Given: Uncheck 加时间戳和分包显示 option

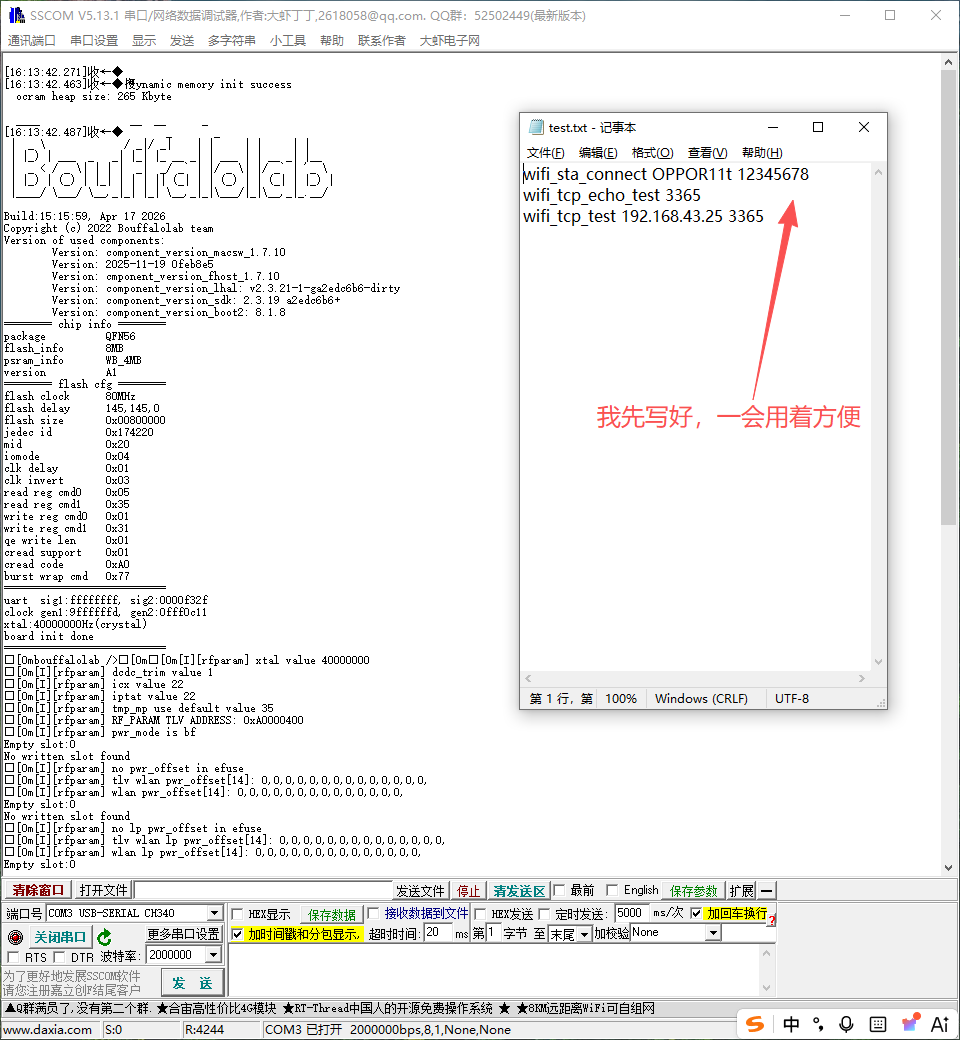Looking at the screenshot, I should pos(235,935).
